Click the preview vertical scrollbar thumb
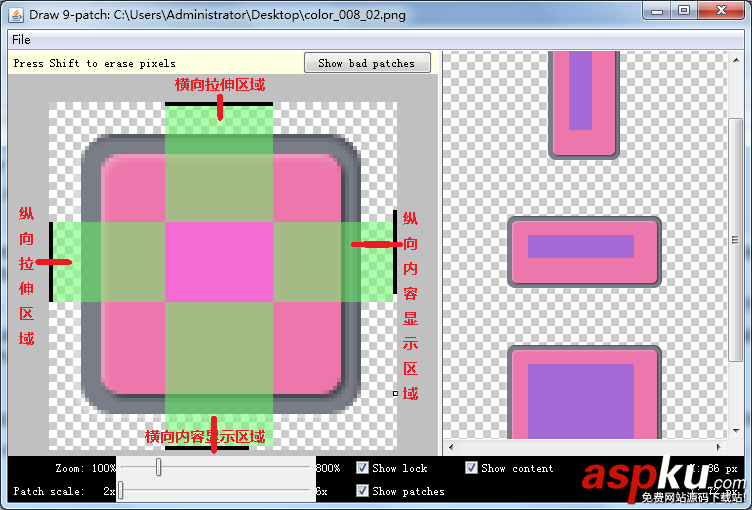752x510 pixels. 735,240
